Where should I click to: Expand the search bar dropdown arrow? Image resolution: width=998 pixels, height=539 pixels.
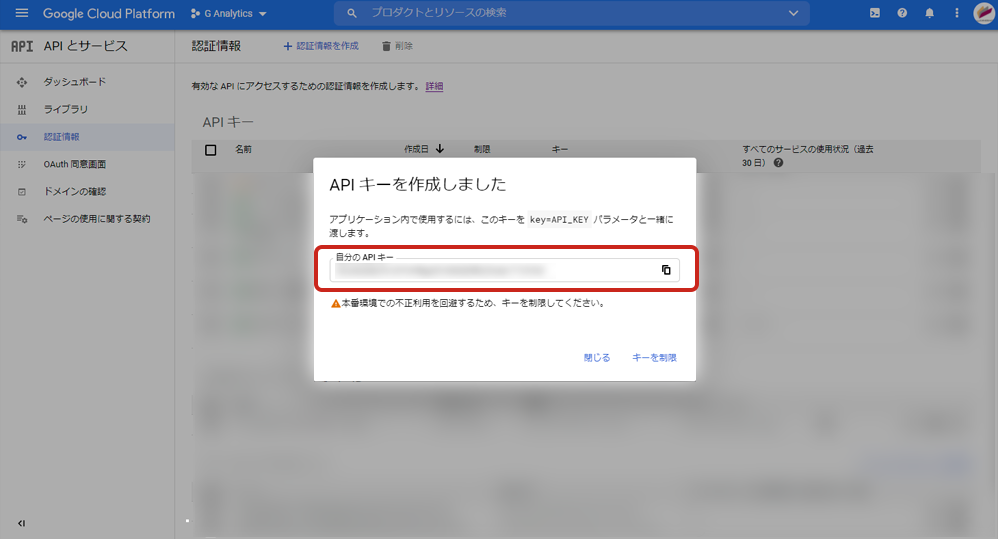[793, 13]
